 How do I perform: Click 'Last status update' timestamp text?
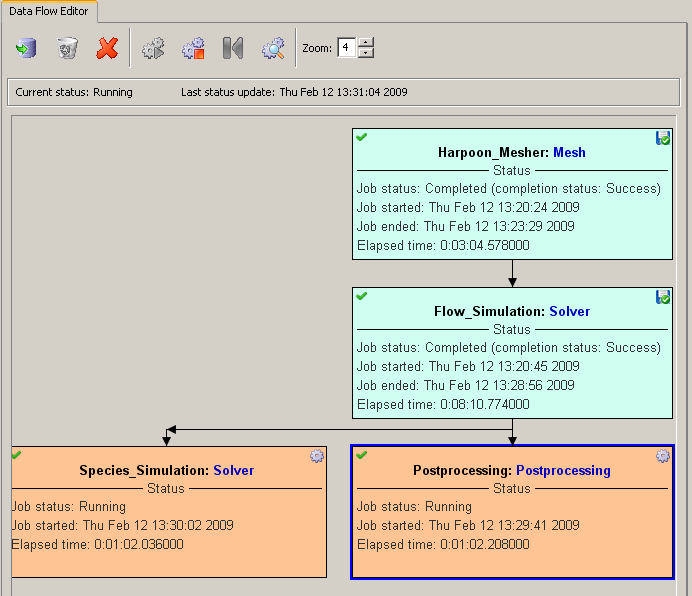(294, 92)
